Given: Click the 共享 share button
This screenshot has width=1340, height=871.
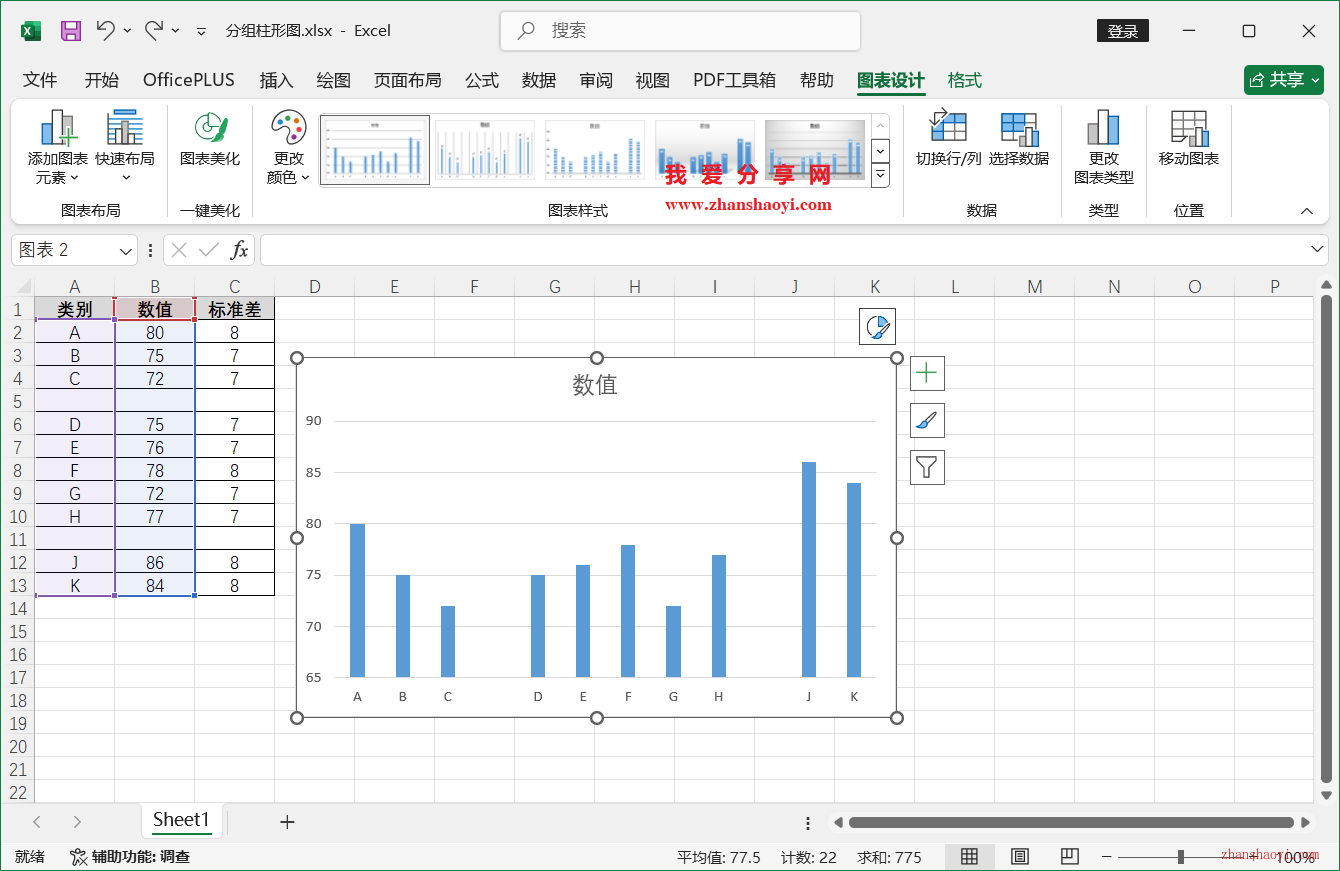Looking at the screenshot, I should (x=1284, y=80).
